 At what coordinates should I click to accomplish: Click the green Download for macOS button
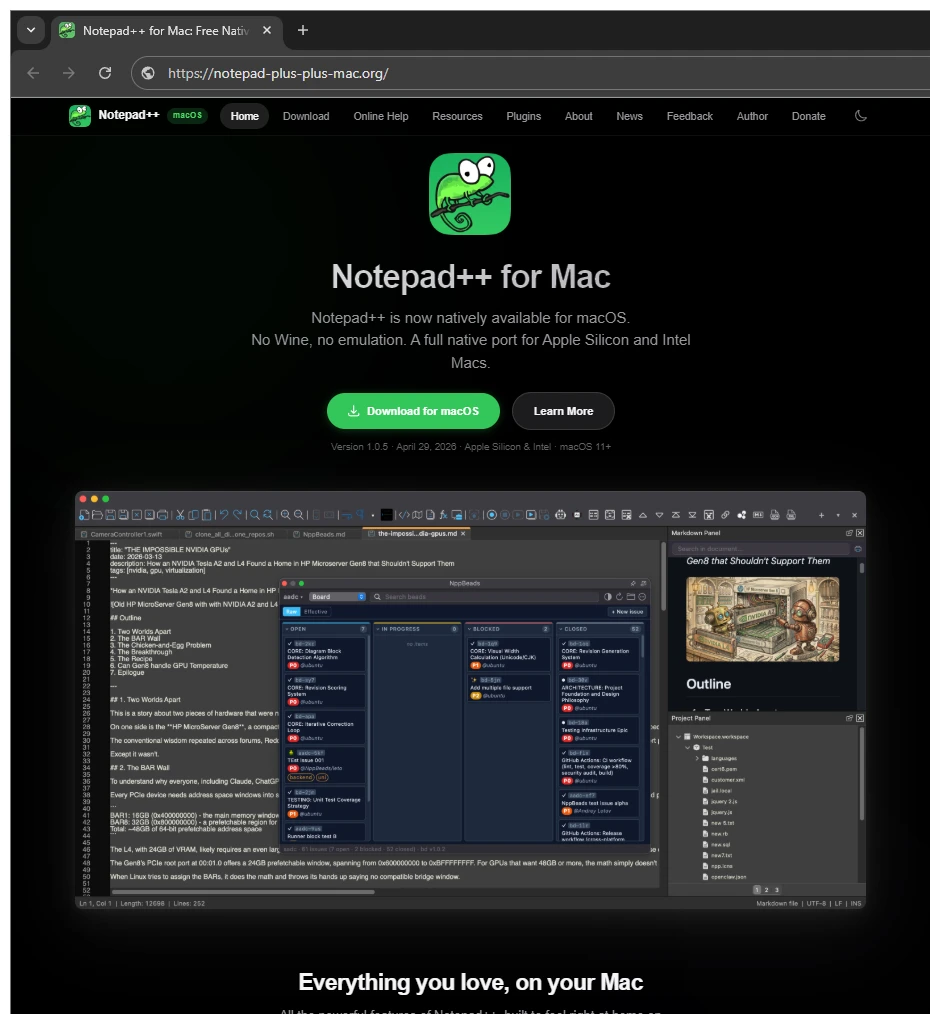click(x=413, y=411)
